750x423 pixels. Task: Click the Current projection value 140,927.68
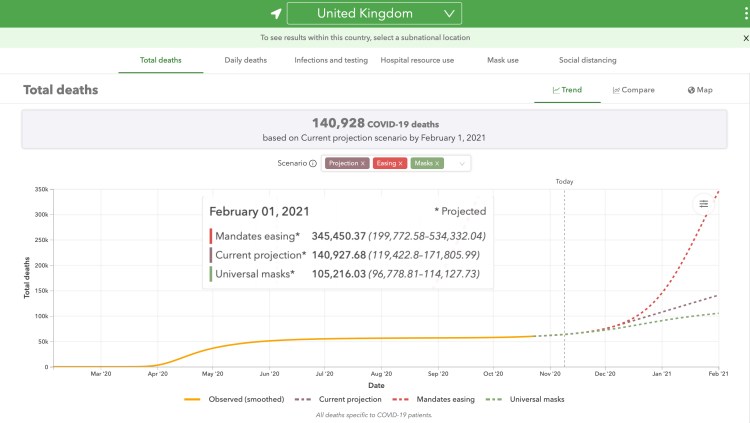[339, 255]
